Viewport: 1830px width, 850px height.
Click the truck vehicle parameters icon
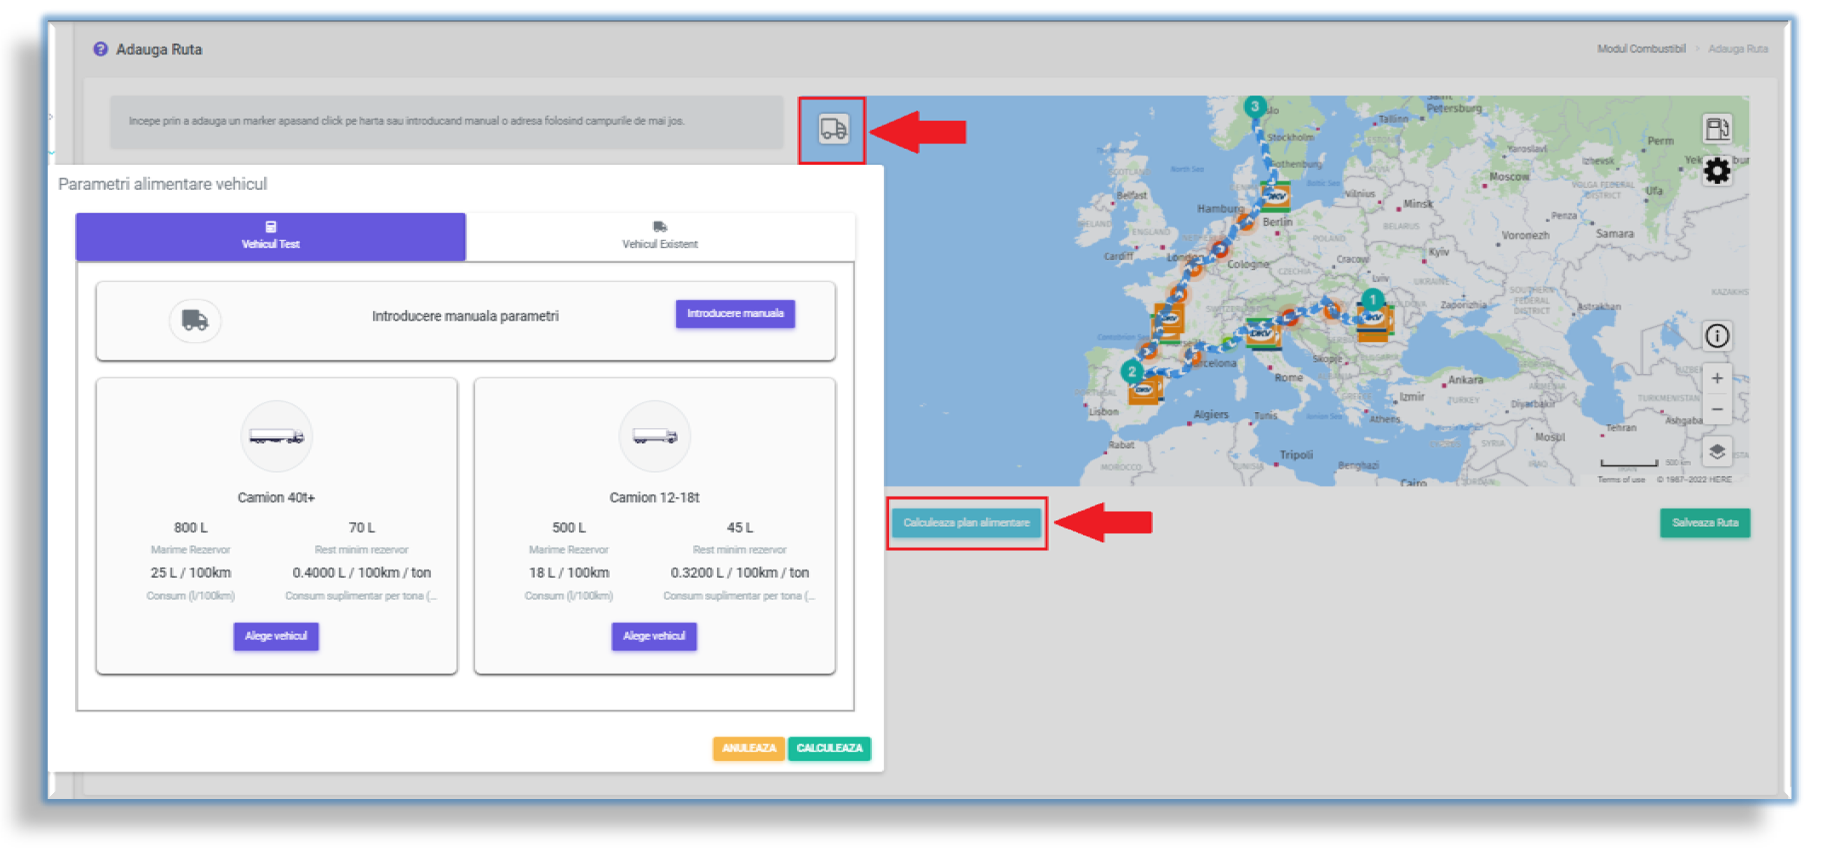(832, 129)
